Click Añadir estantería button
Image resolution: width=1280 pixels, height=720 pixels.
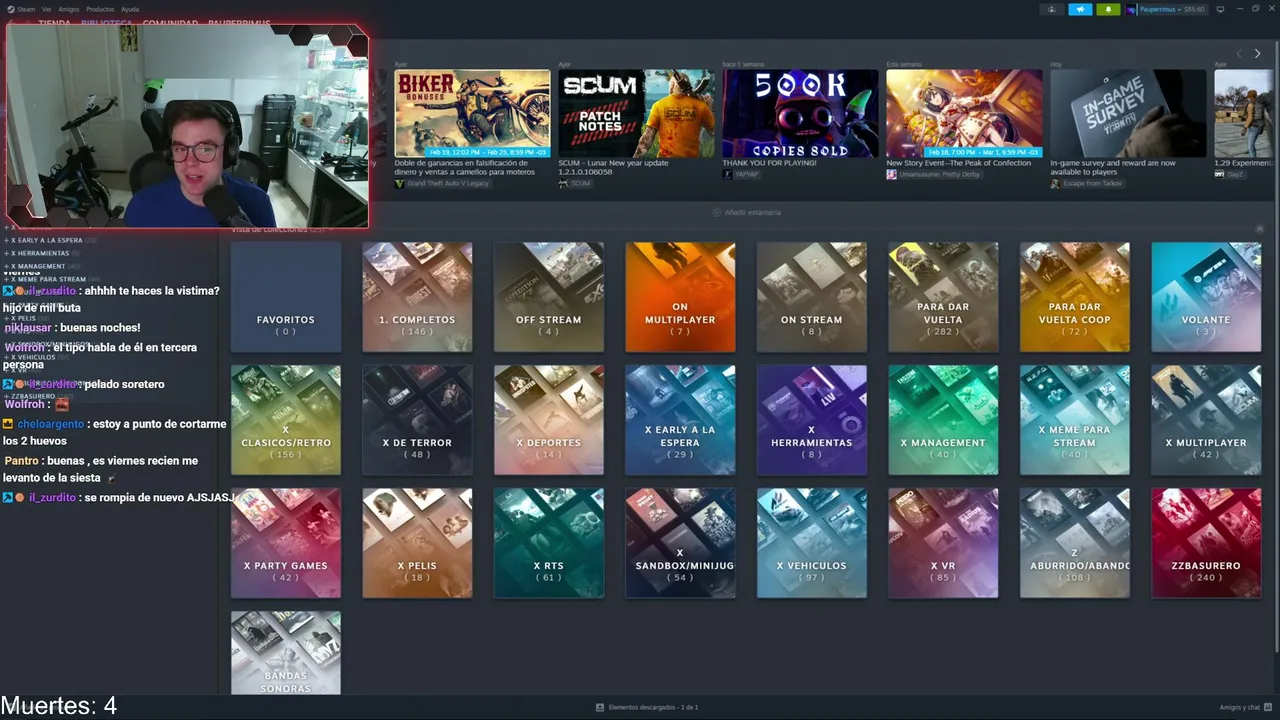click(x=746, y=212)
